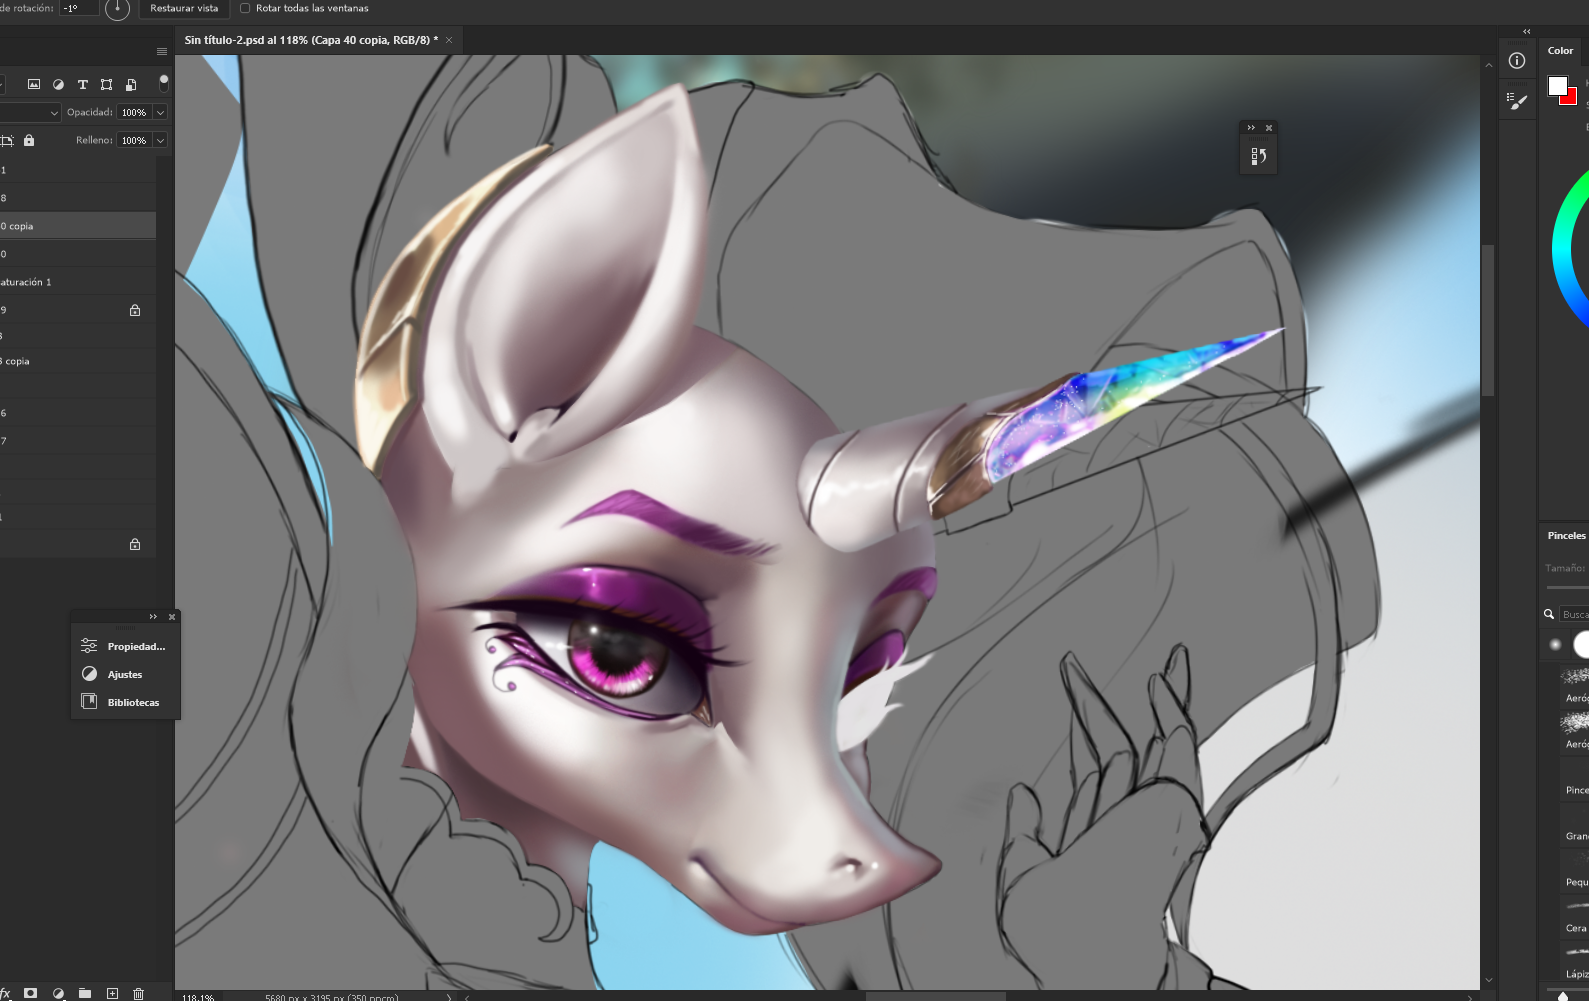Click the brush search magnifier icon
The width and height of the screenshot is (1589, 1001).
click(1549, 615)
